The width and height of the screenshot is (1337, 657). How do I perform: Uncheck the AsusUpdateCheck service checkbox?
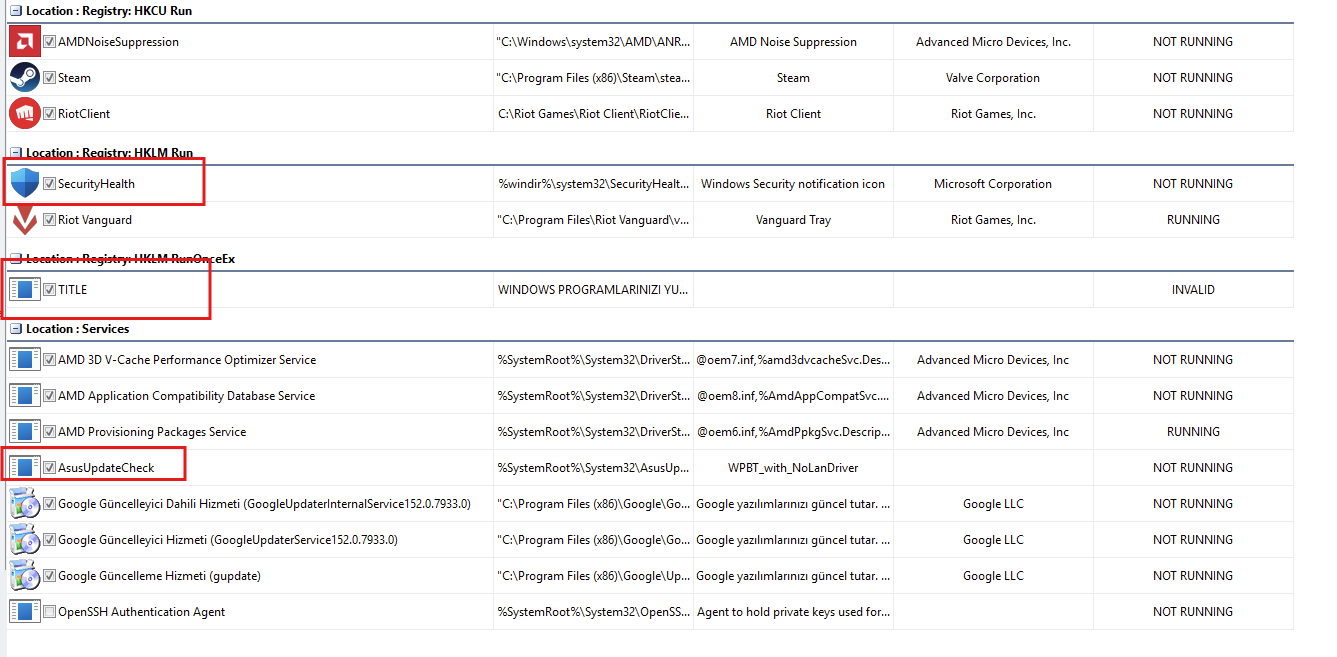click(49, 468)
